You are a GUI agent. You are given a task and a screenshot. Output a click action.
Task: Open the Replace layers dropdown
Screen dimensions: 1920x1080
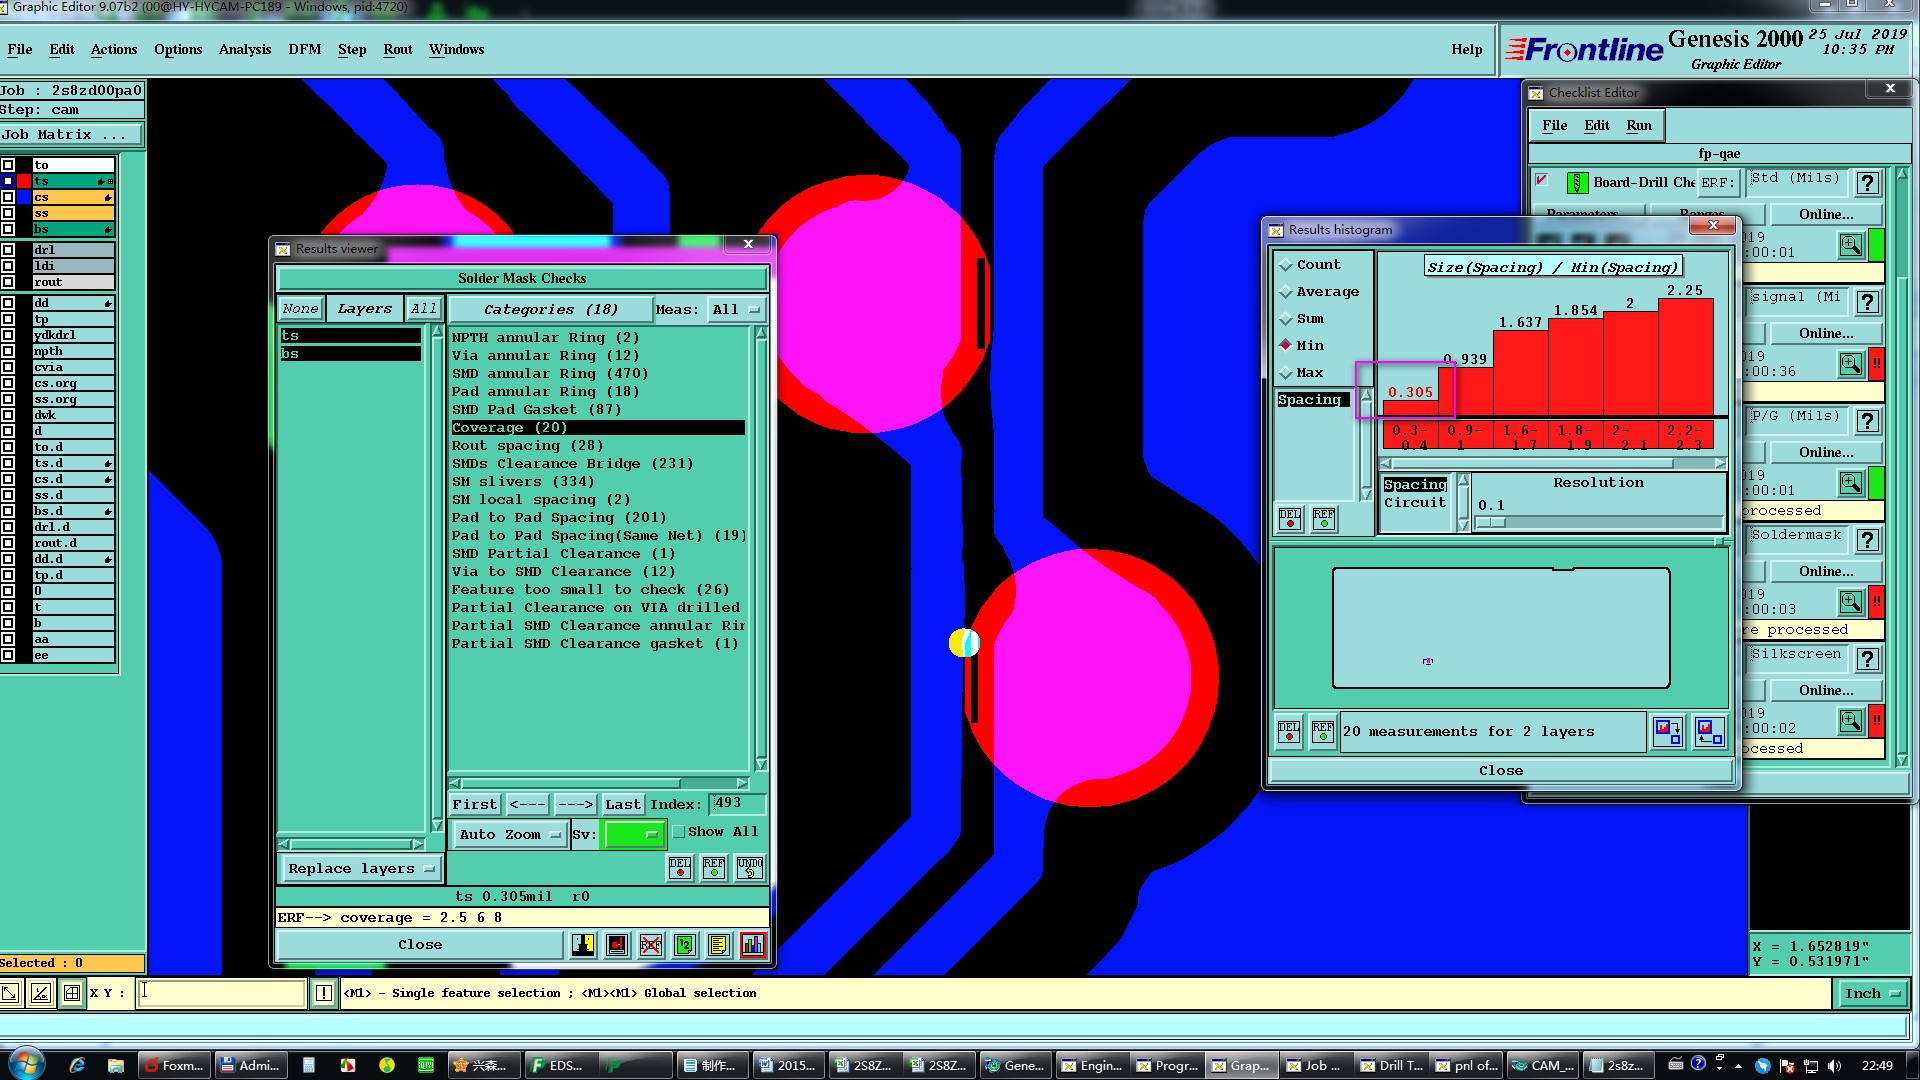tap(360, 868)
